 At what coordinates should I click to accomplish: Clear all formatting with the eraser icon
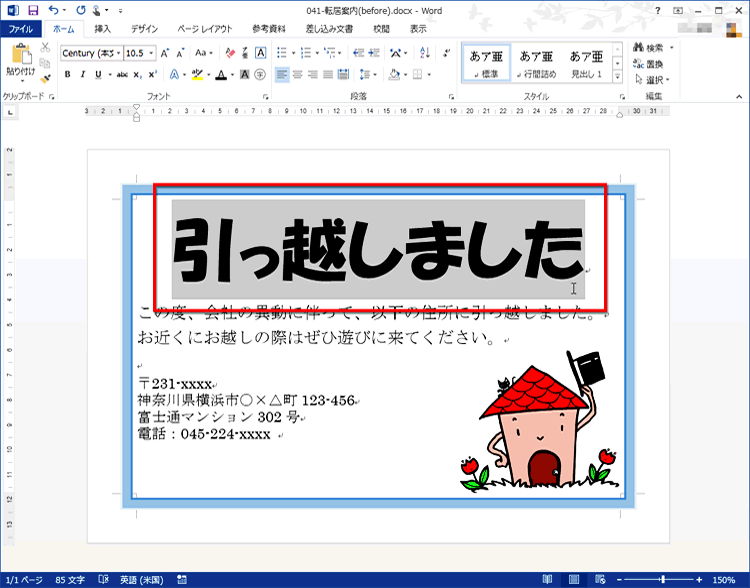(x=230, y=53)
